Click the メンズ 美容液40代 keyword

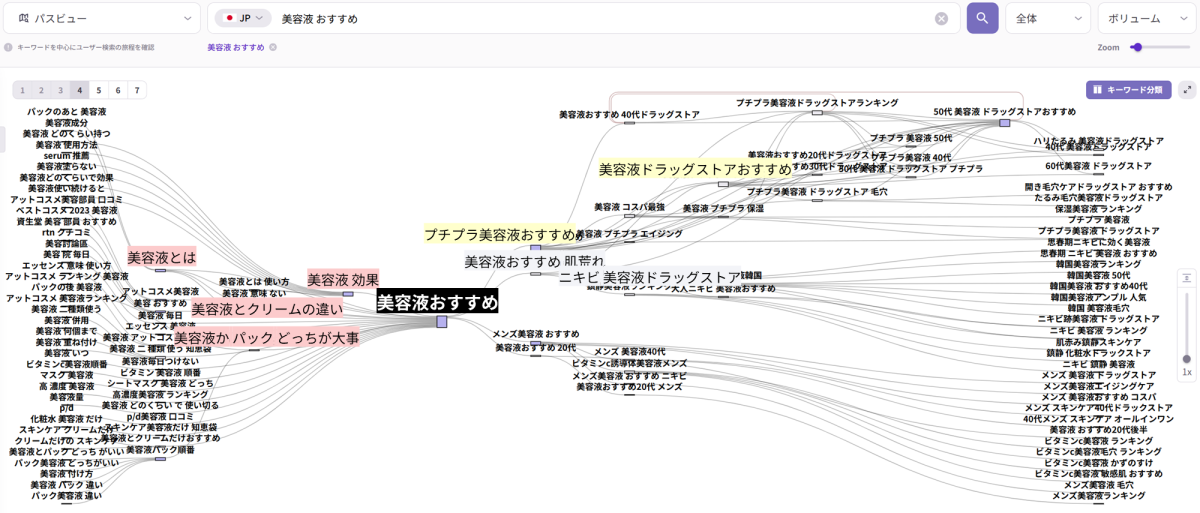coord(629,352)
